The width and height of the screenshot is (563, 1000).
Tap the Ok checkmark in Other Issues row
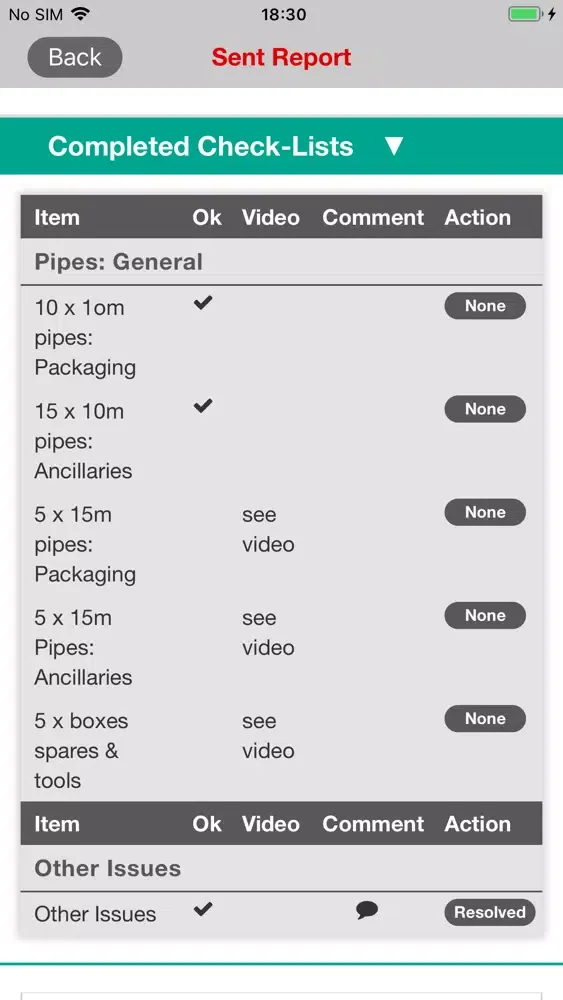203,909
